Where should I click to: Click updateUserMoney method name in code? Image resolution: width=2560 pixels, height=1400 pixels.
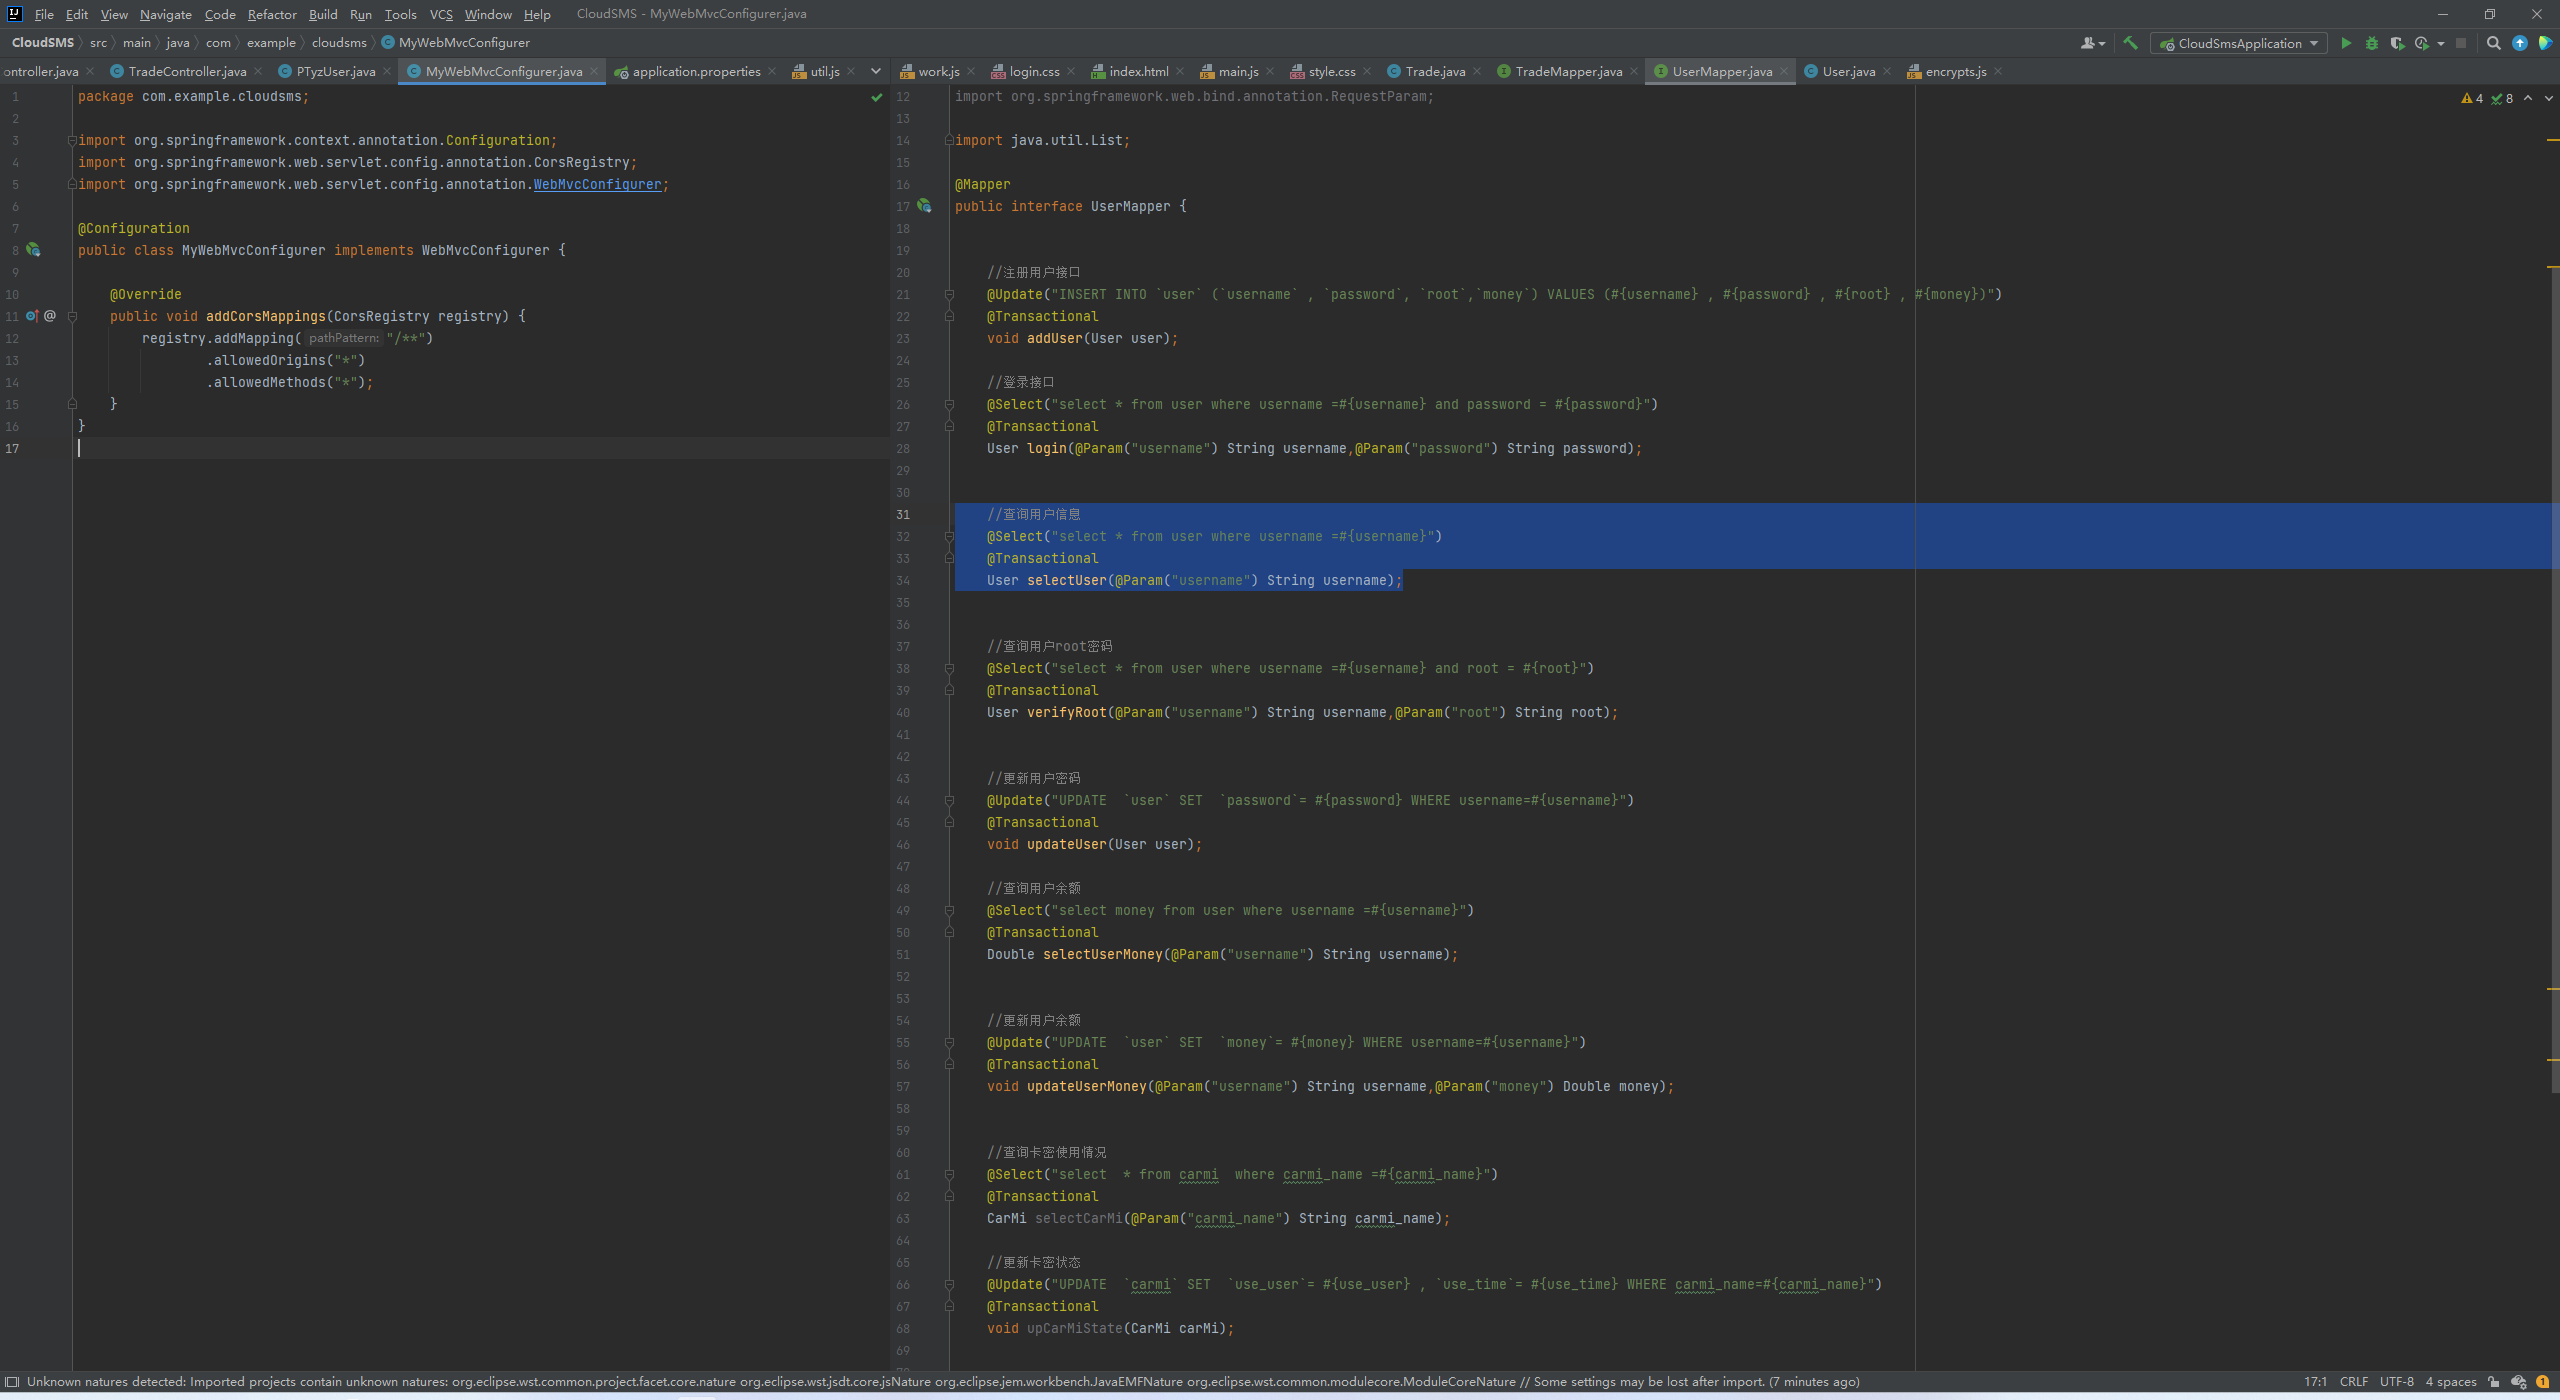tap(1087, 1086)
